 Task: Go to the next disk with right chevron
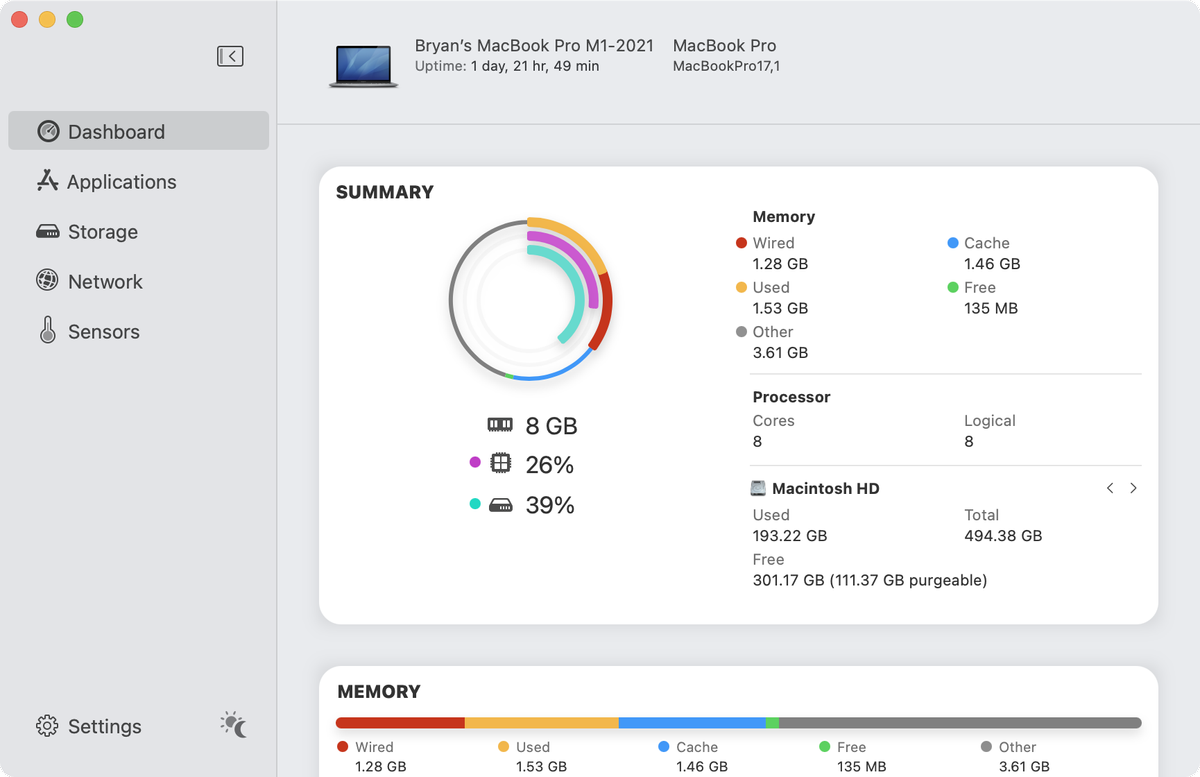coord(1133,488)
